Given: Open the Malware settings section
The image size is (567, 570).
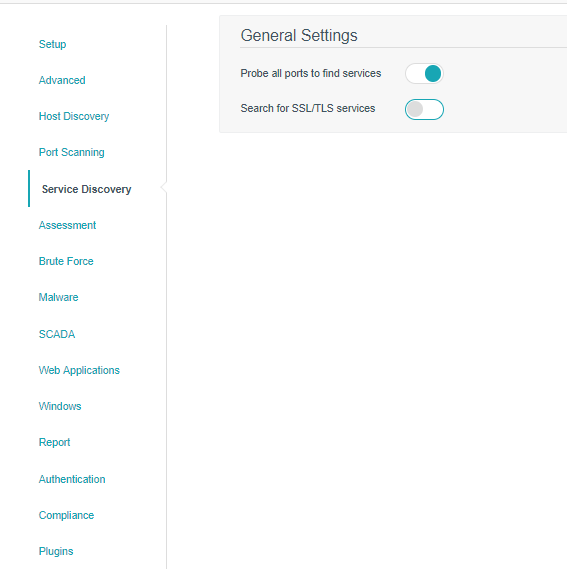Looking at the screenshot, I should pos(58,297).
